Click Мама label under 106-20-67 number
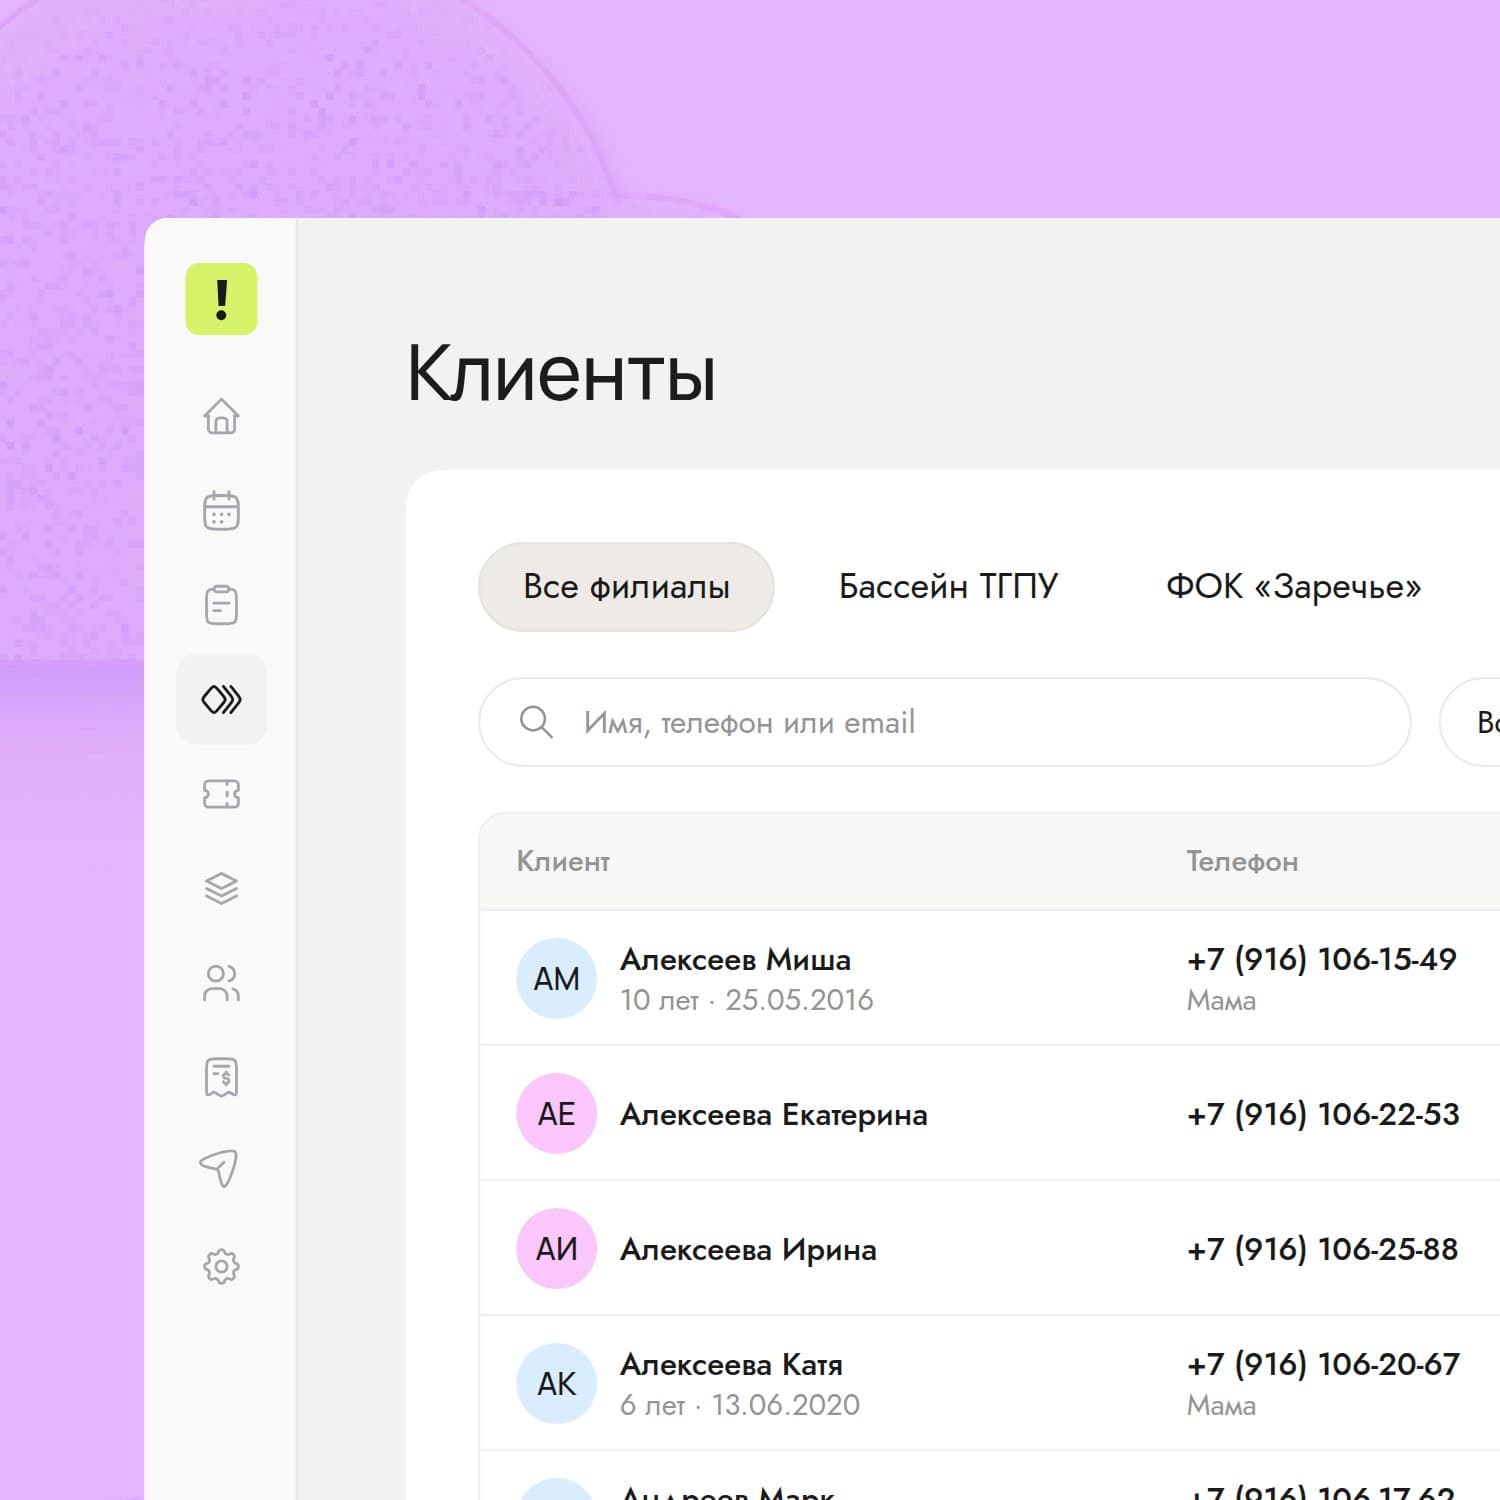 point(1221,1406)
